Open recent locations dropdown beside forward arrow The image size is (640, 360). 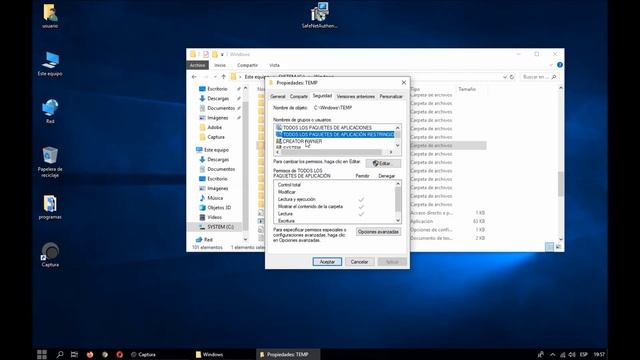tap(215, 77)
